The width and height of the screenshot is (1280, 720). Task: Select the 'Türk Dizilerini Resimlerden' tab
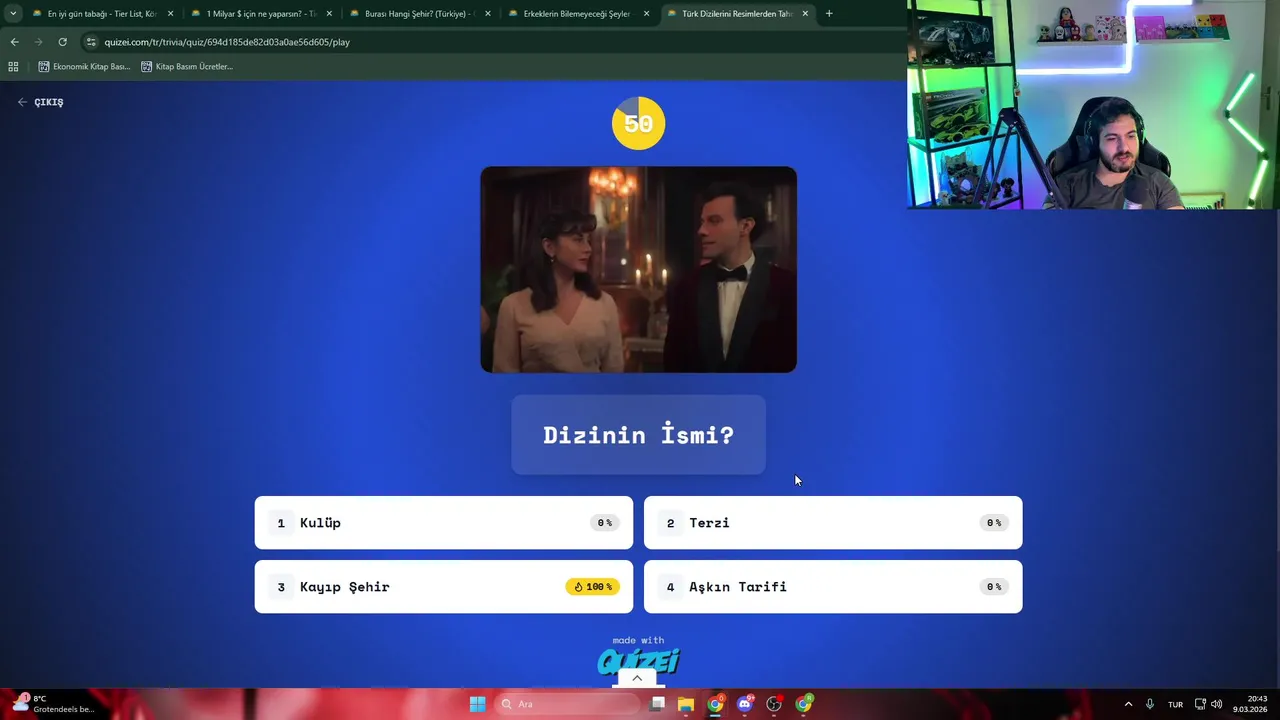pyautogui.click(x=736, y=14)
